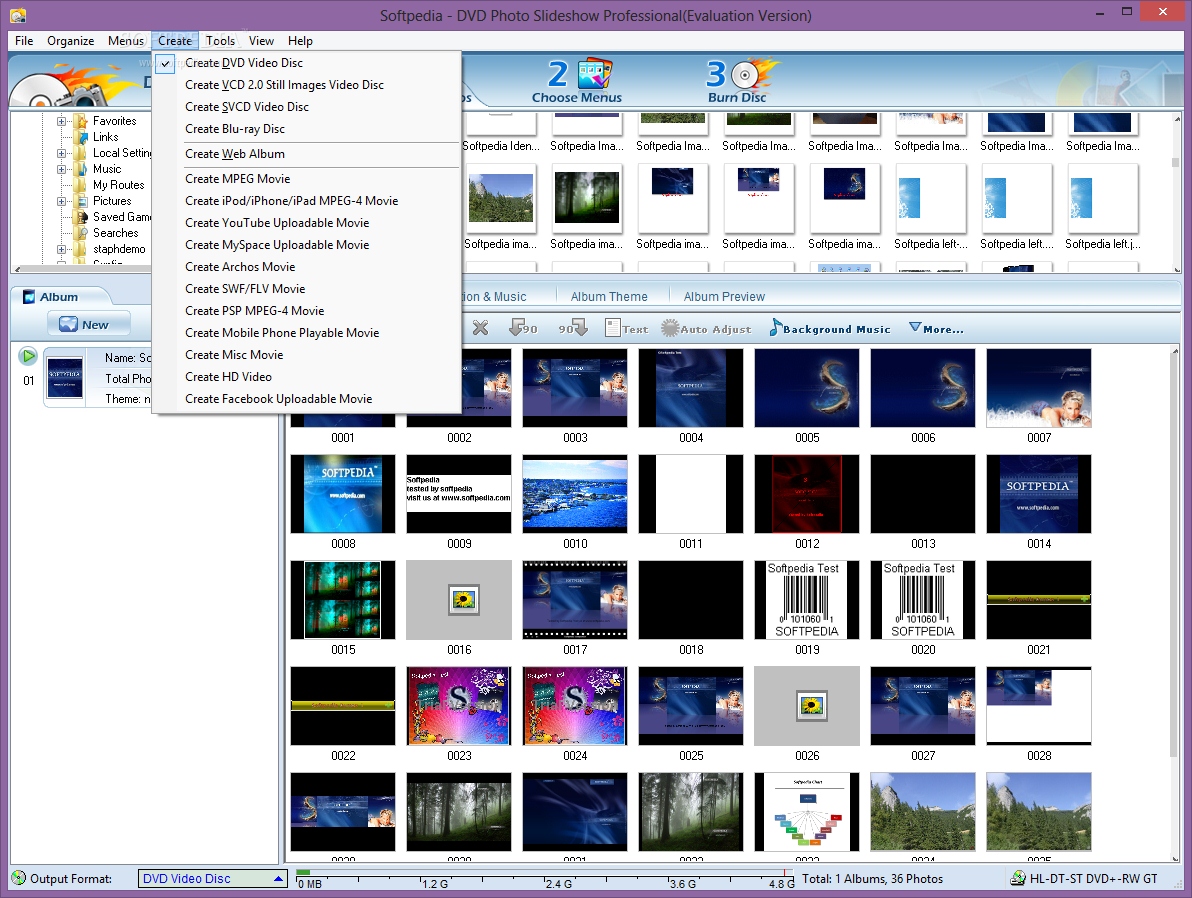Screen dimensions: 1192x898
Task: Select slide thumbnail 0028
Action: pos(1038,706)
